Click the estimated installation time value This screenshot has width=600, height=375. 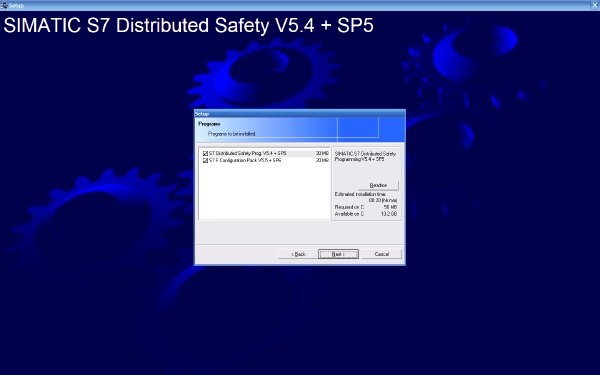click(383, 201)
